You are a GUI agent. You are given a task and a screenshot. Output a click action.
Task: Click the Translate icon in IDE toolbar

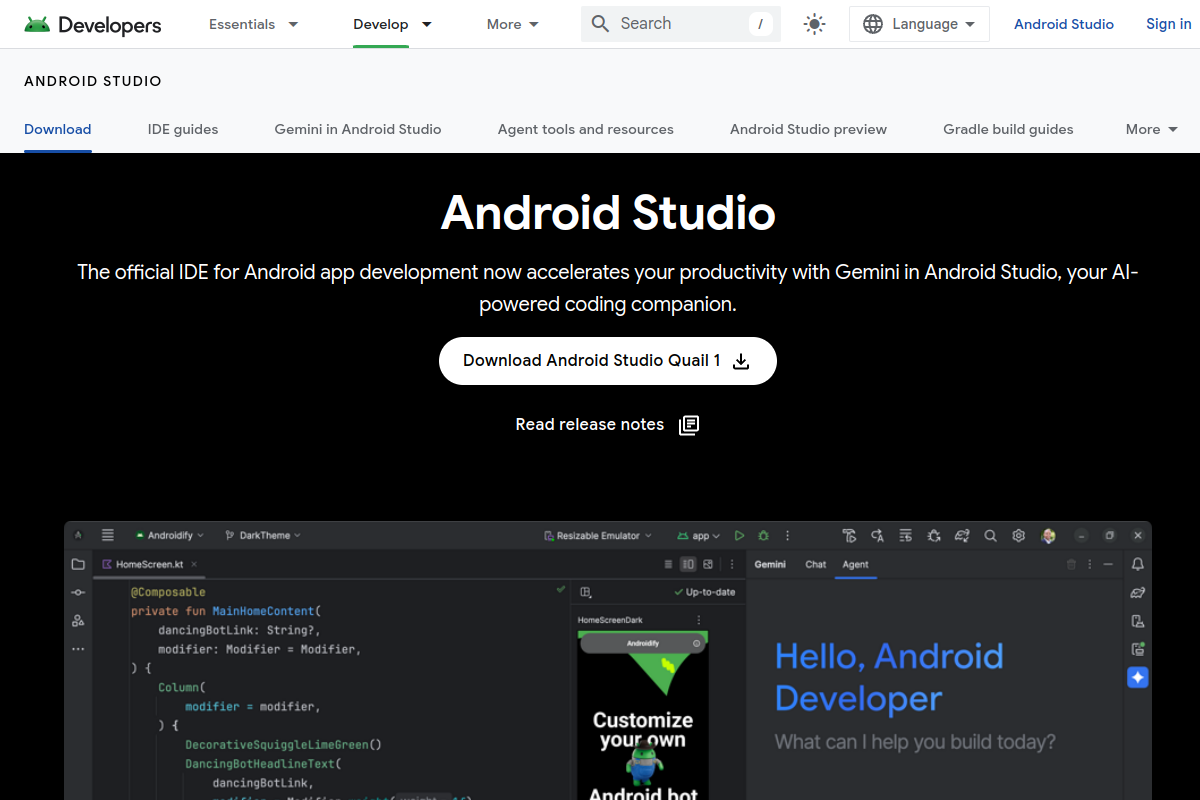tap(877, 536)
